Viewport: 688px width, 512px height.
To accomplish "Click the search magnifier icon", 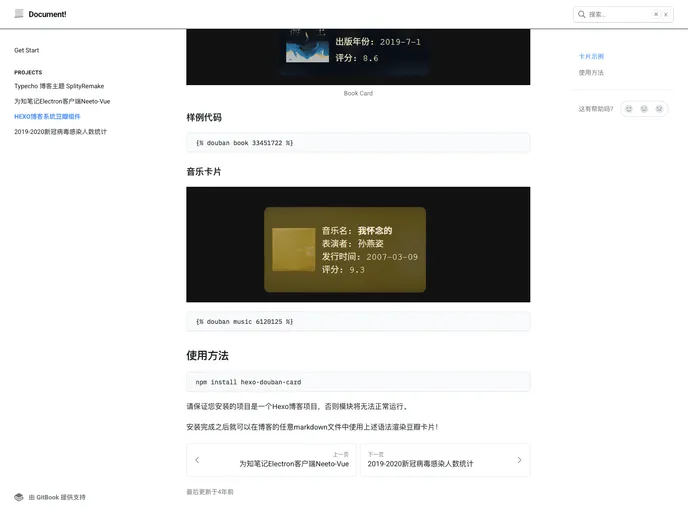I will (581, 14).
